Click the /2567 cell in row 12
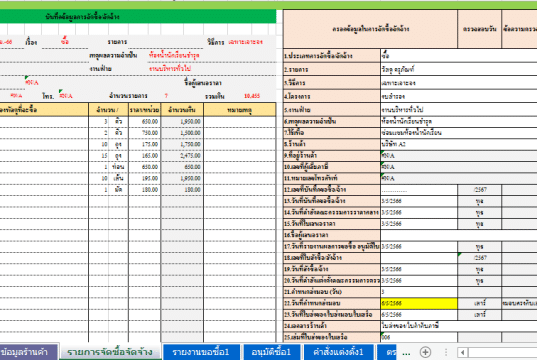Screen dimensions: 537x360 click(x=479, y=190)
